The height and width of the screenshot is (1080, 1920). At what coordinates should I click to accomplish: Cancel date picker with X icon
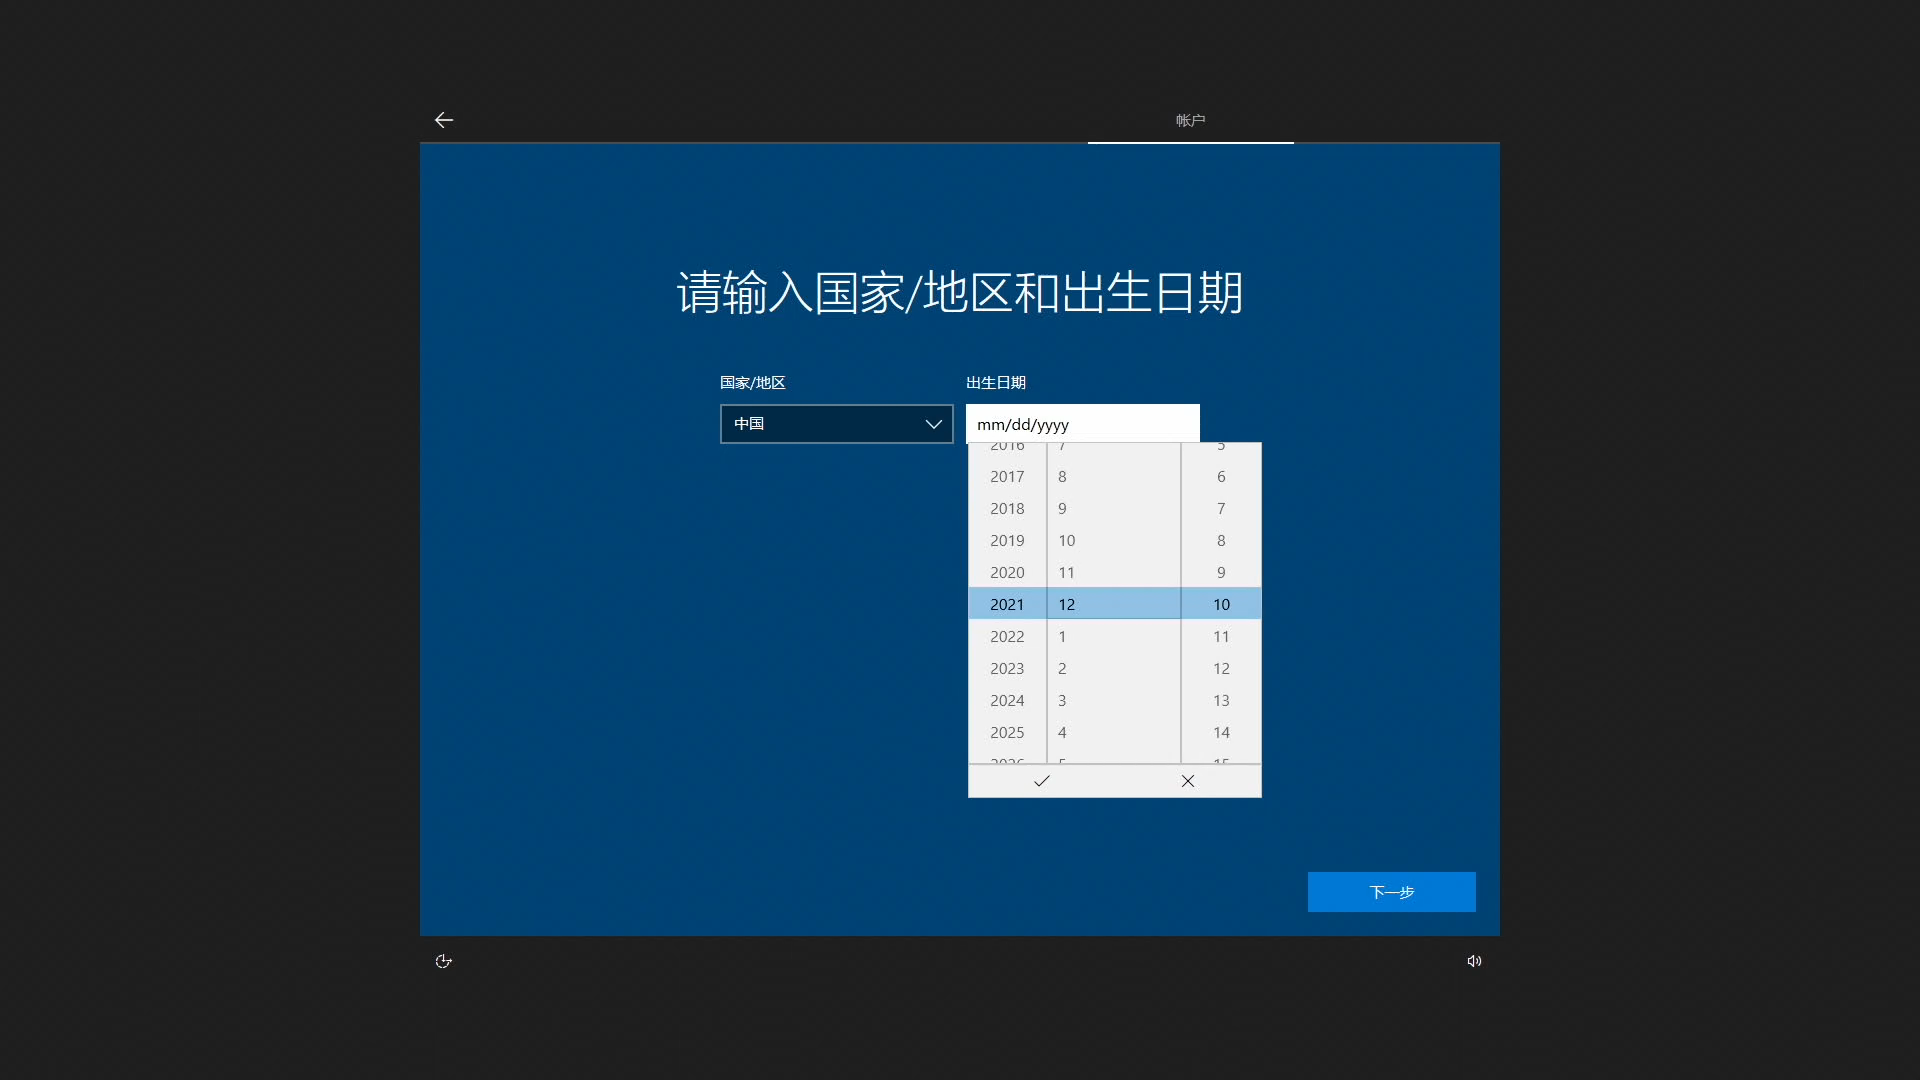tap(1187, 781)
